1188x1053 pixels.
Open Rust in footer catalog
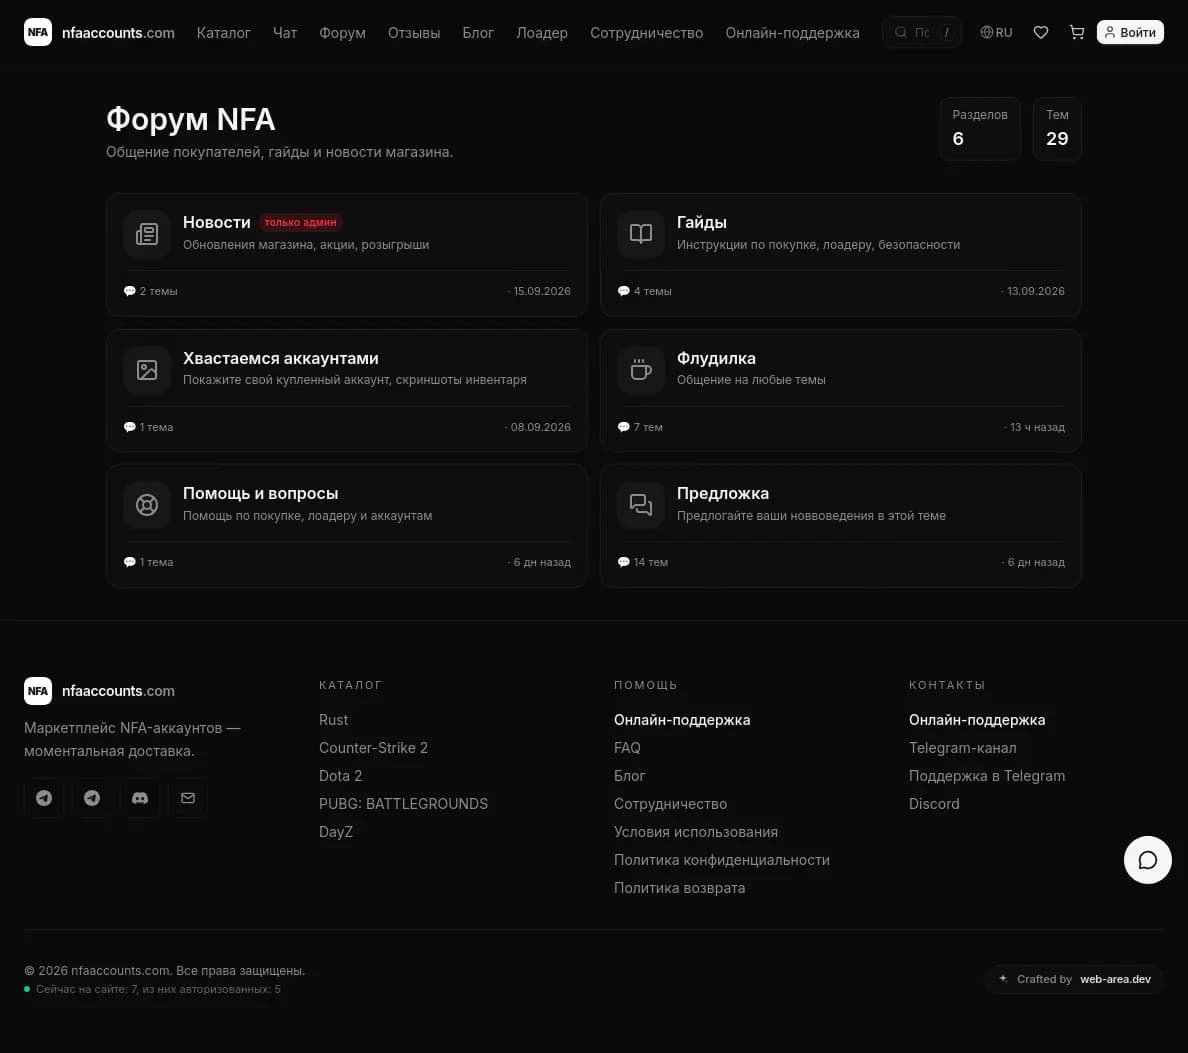pos(333,720)
